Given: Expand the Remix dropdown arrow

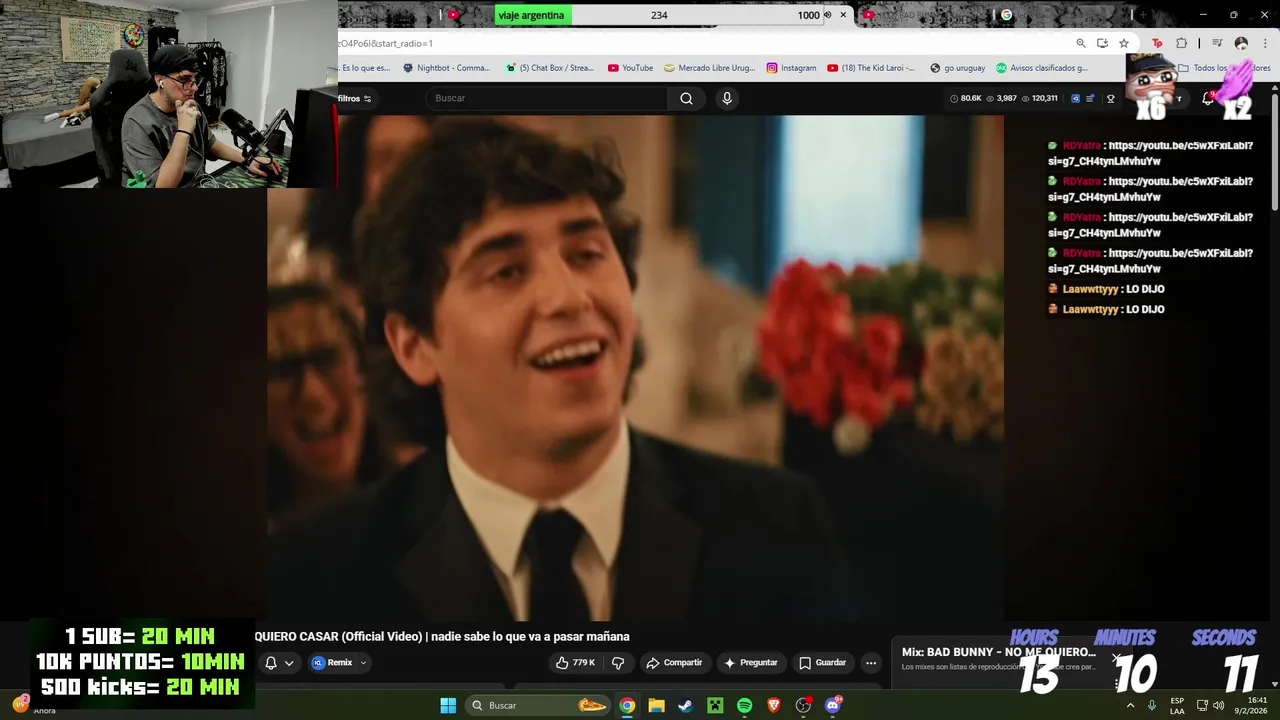Looking at the screenshot, I should point(363,662).
